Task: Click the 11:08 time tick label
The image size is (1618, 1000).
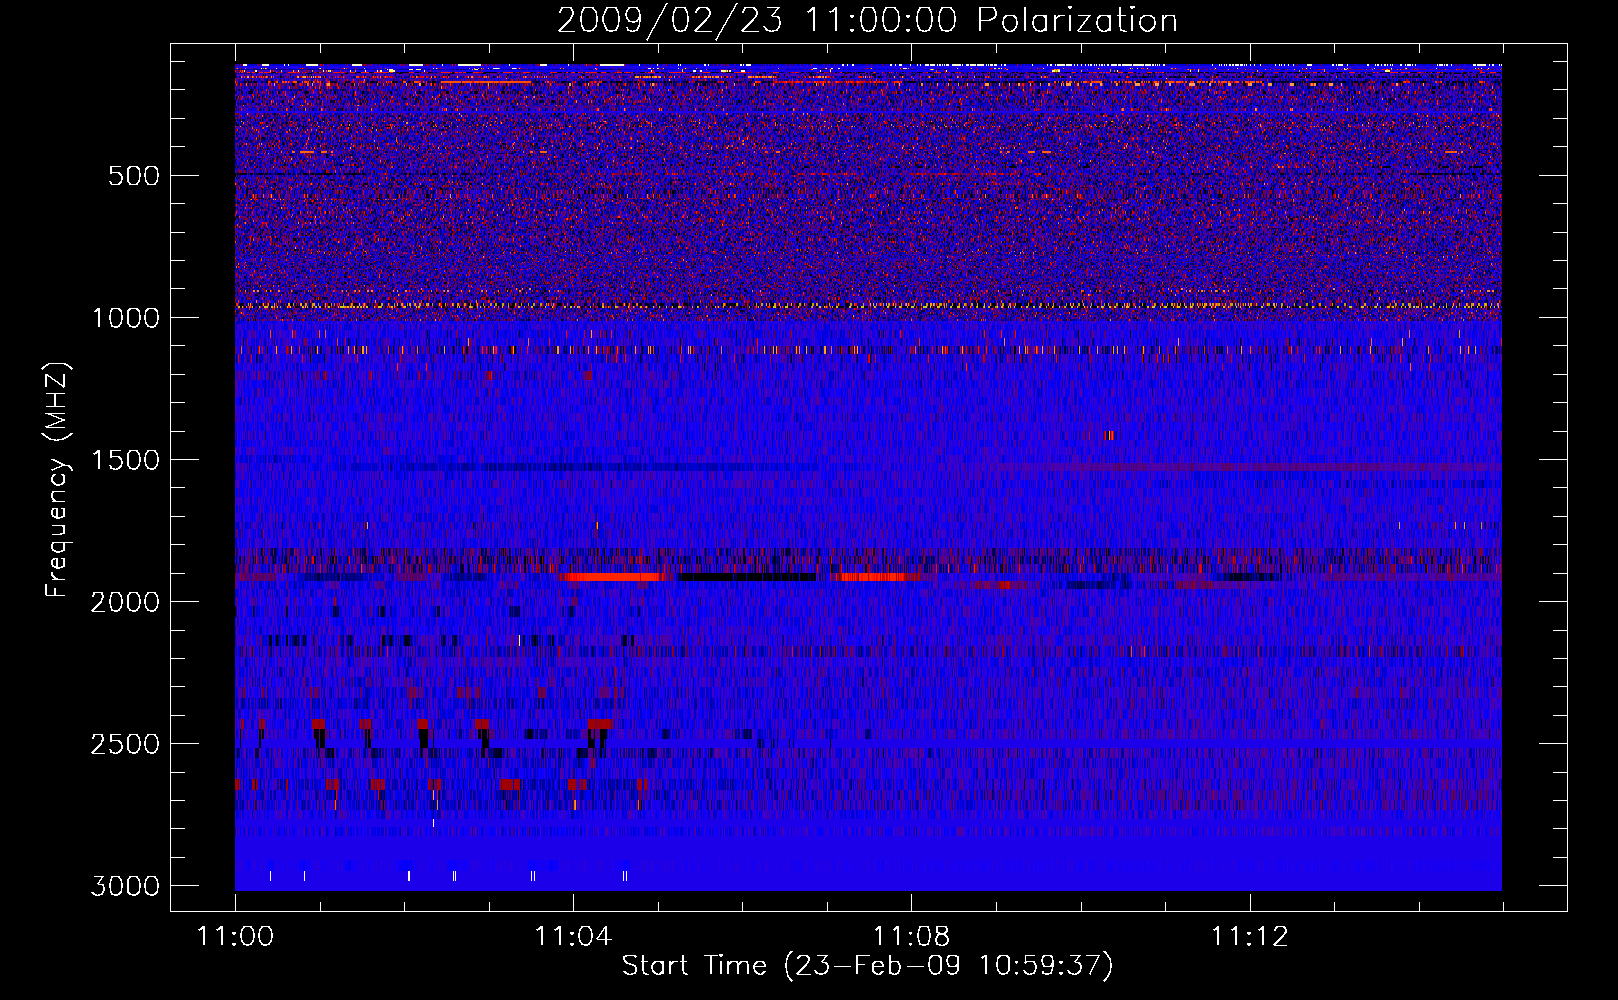Action: click(911, 937)
